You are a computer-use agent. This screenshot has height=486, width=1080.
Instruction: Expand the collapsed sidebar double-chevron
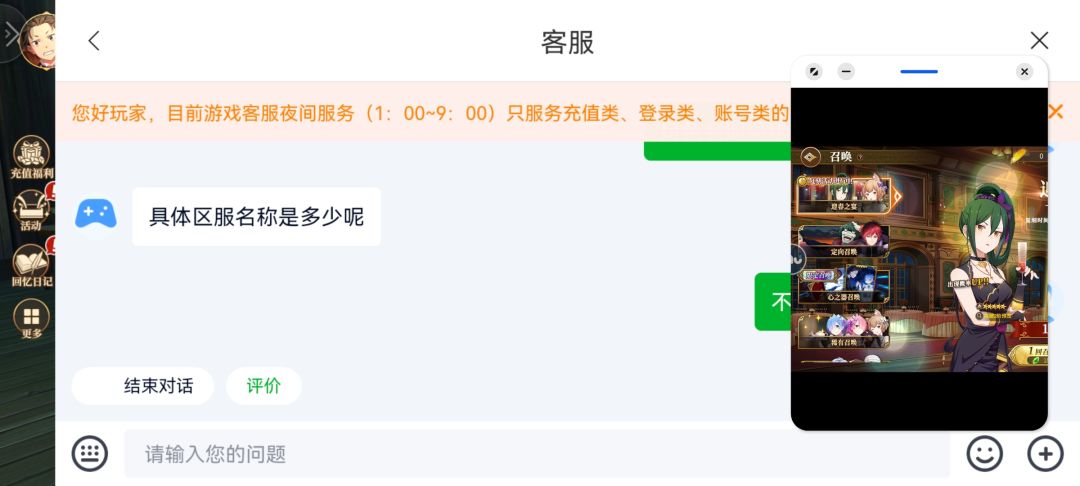coord(11,35)
